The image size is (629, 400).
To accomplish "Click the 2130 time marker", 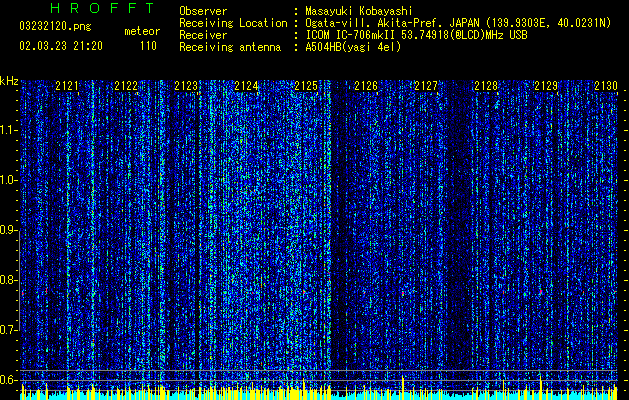I will (606, 86).
